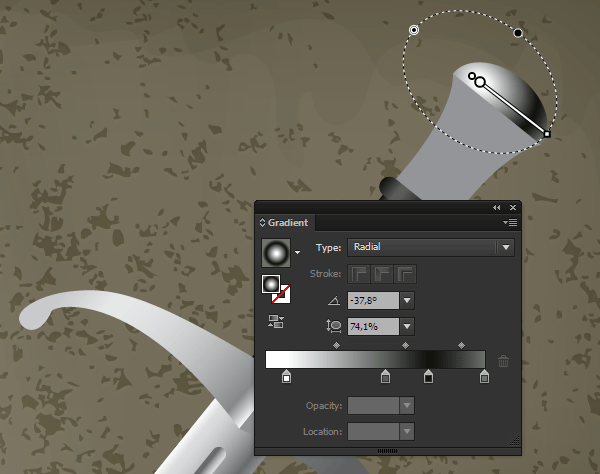Click the Location input field
This screenshot has height=474, width=600.
[x=373, y=432]
